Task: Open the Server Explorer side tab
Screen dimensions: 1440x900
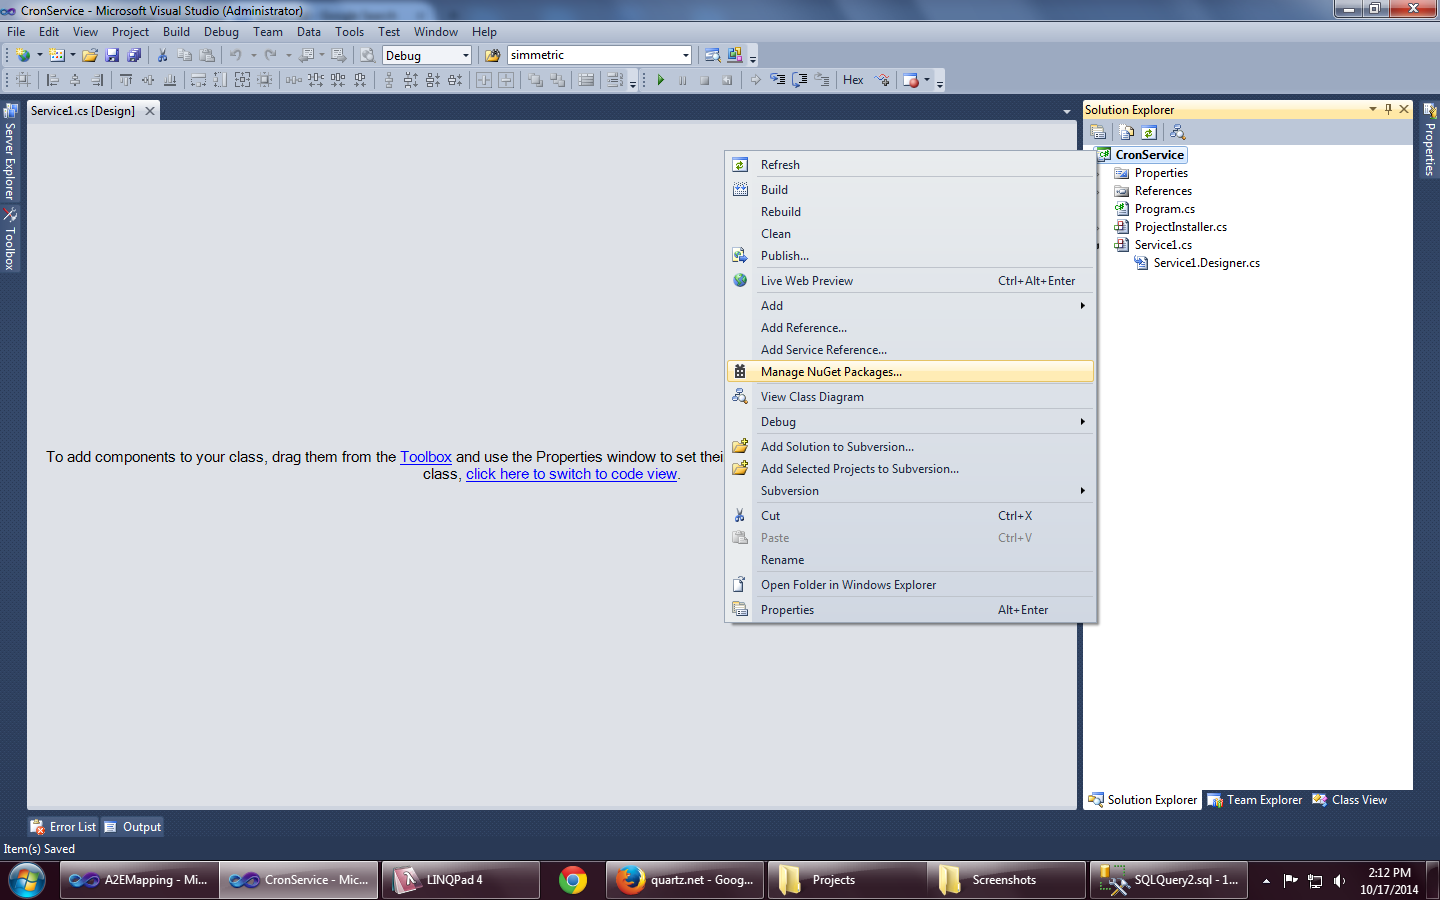Action: 10,152
